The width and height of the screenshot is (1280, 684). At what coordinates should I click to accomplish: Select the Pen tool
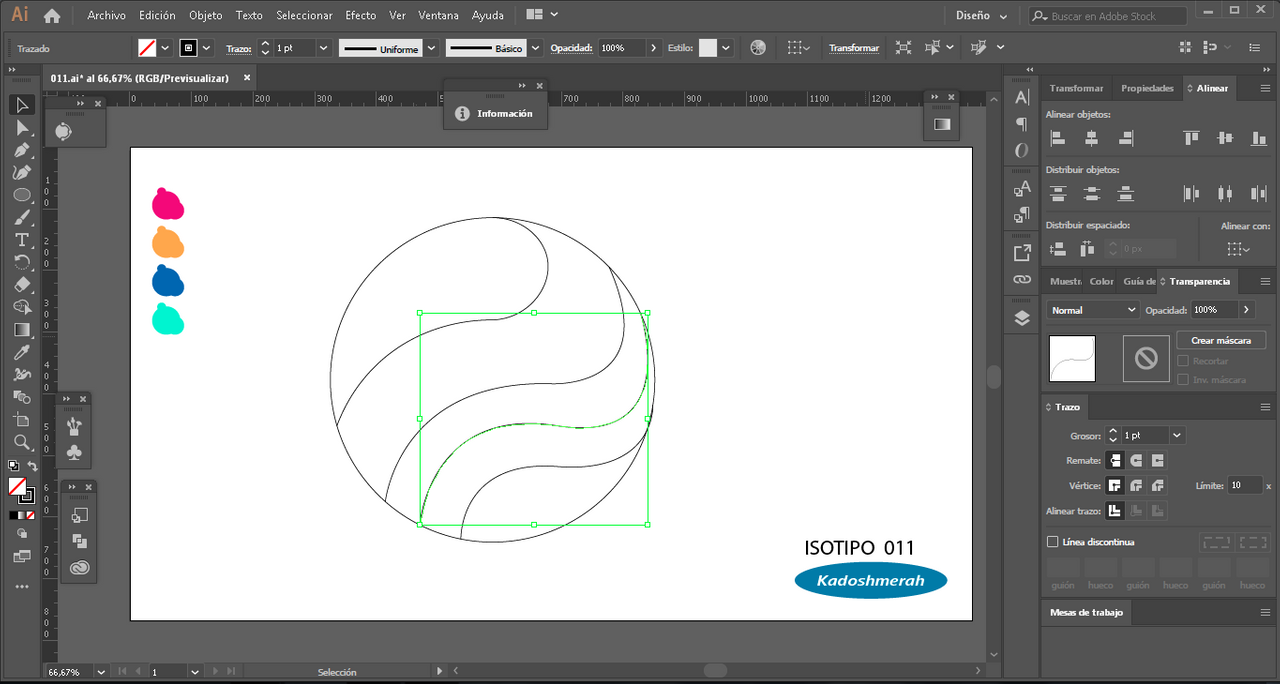coord(22,150)
